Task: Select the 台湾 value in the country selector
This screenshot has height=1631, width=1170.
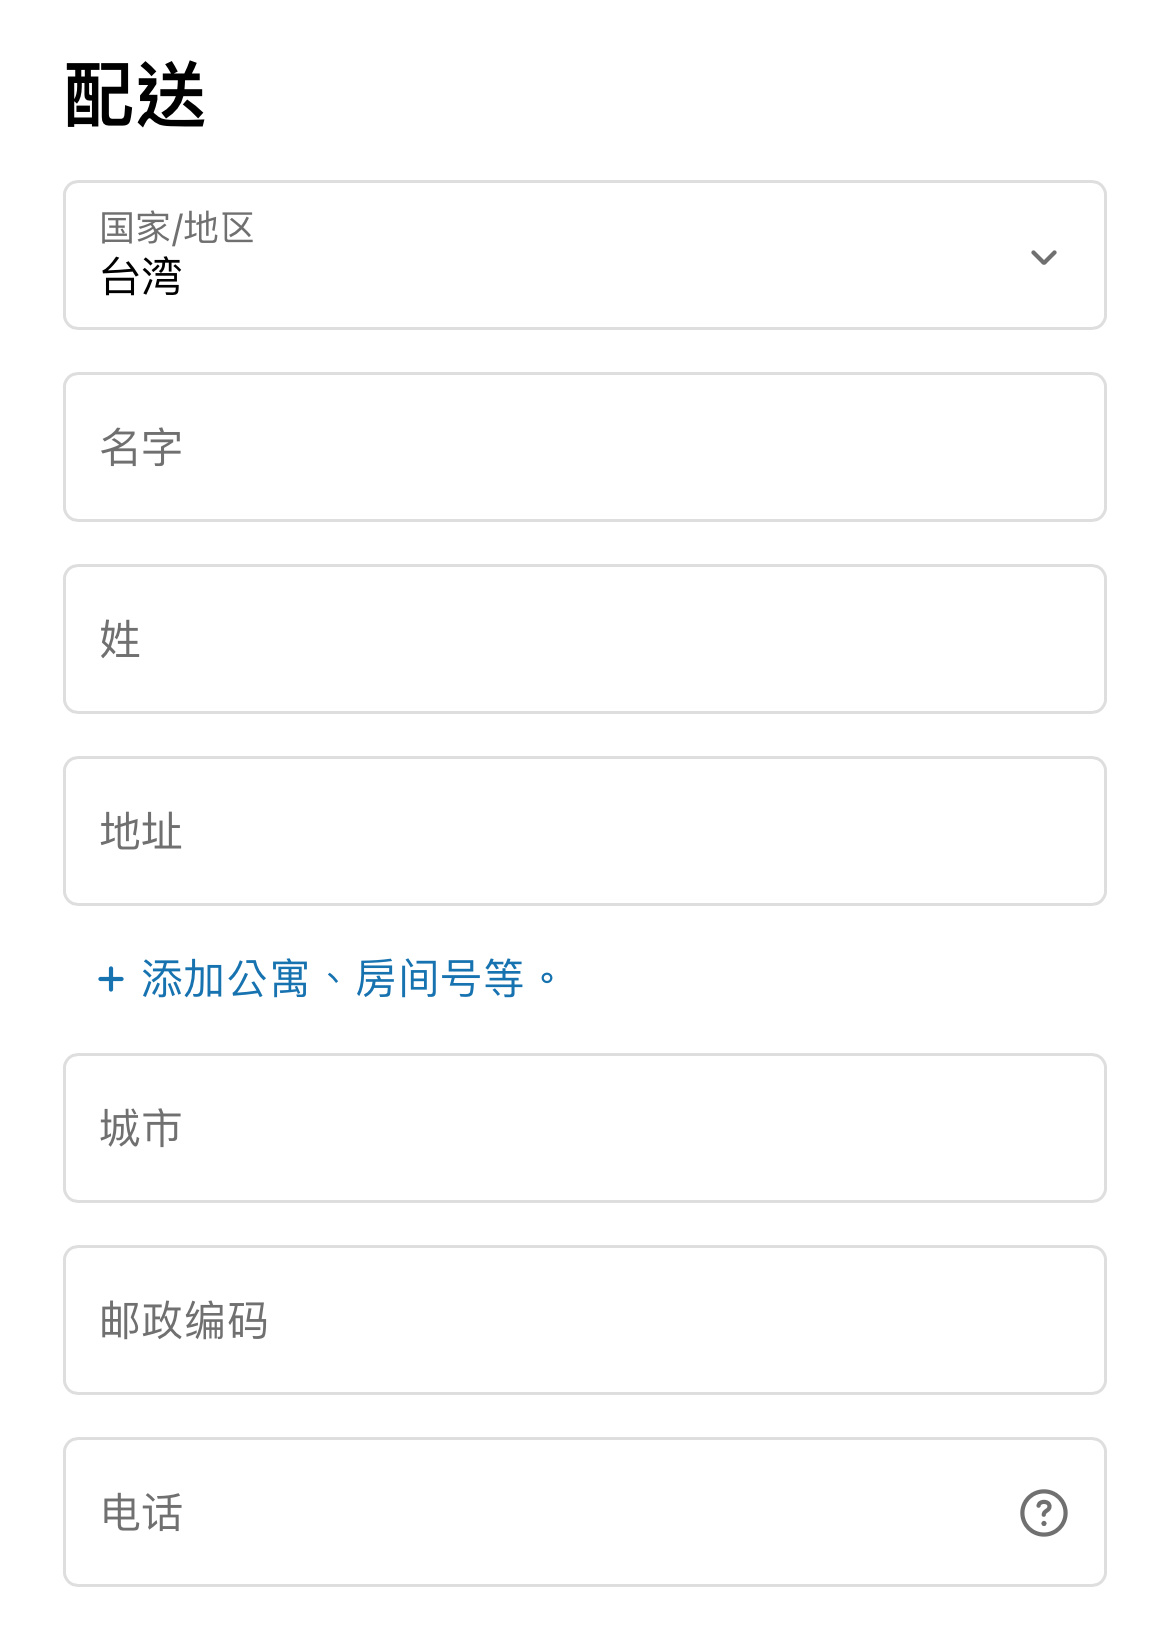Action: pyautogui.click(x=141, y=277)
